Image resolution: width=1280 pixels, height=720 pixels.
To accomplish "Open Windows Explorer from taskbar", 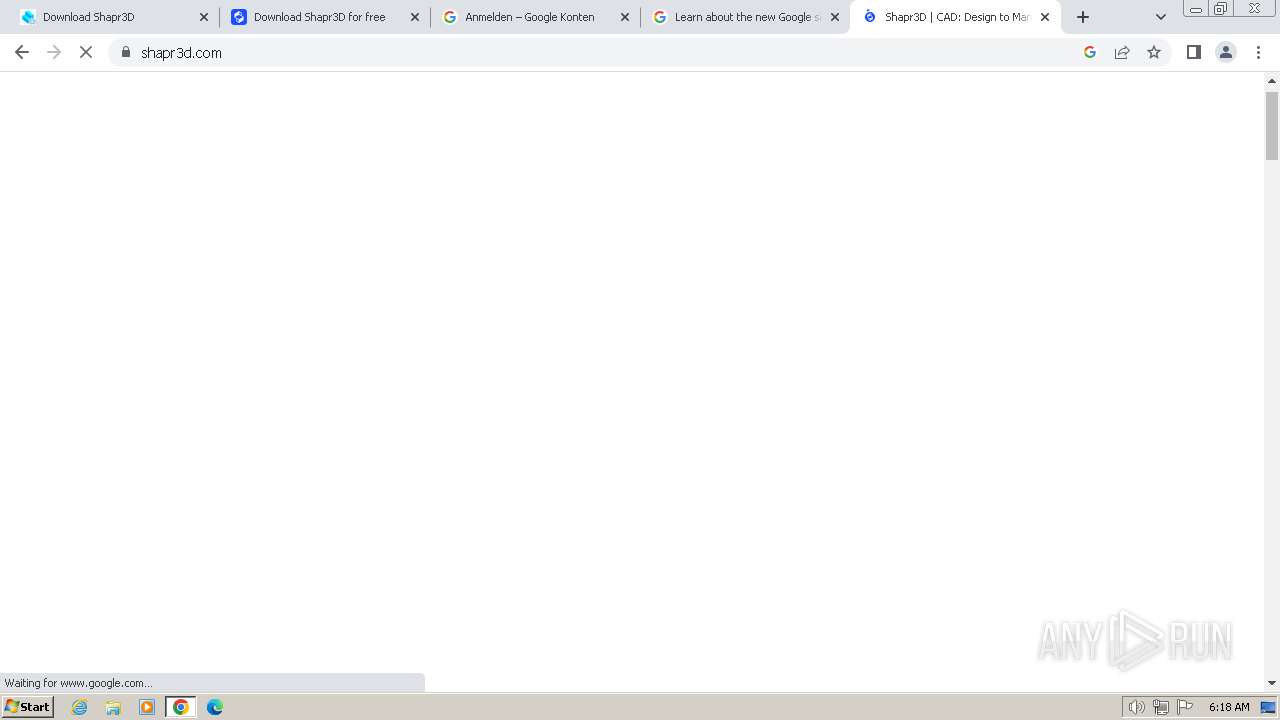I will pyautogui.click(x=113, y=707).
